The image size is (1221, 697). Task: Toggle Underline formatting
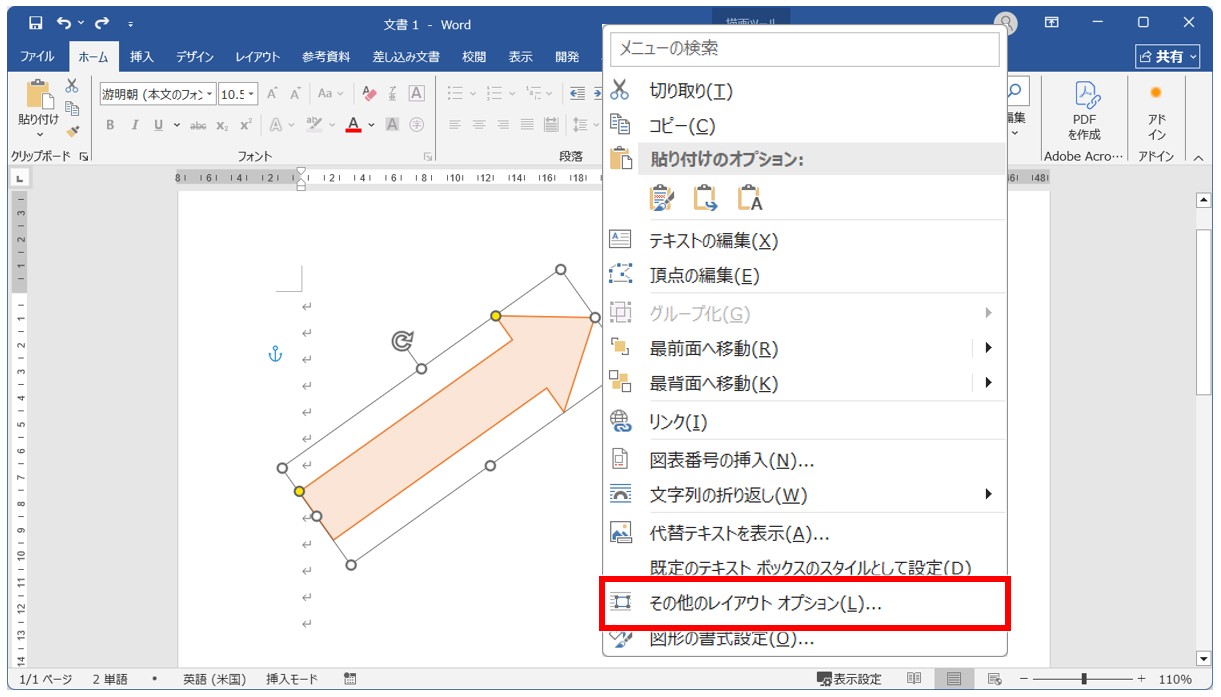click(x=158, y=125)
